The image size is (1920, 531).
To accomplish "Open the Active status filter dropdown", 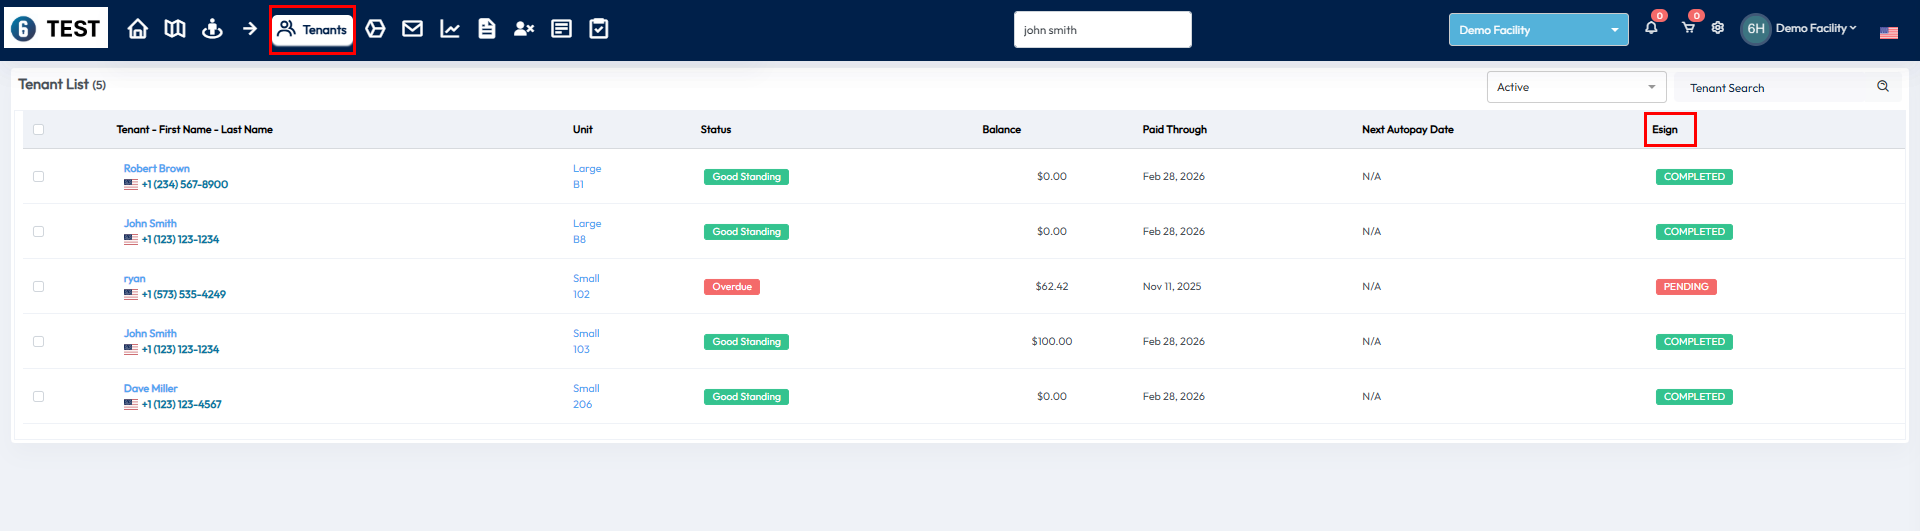I will click(x=1576, y=87).
